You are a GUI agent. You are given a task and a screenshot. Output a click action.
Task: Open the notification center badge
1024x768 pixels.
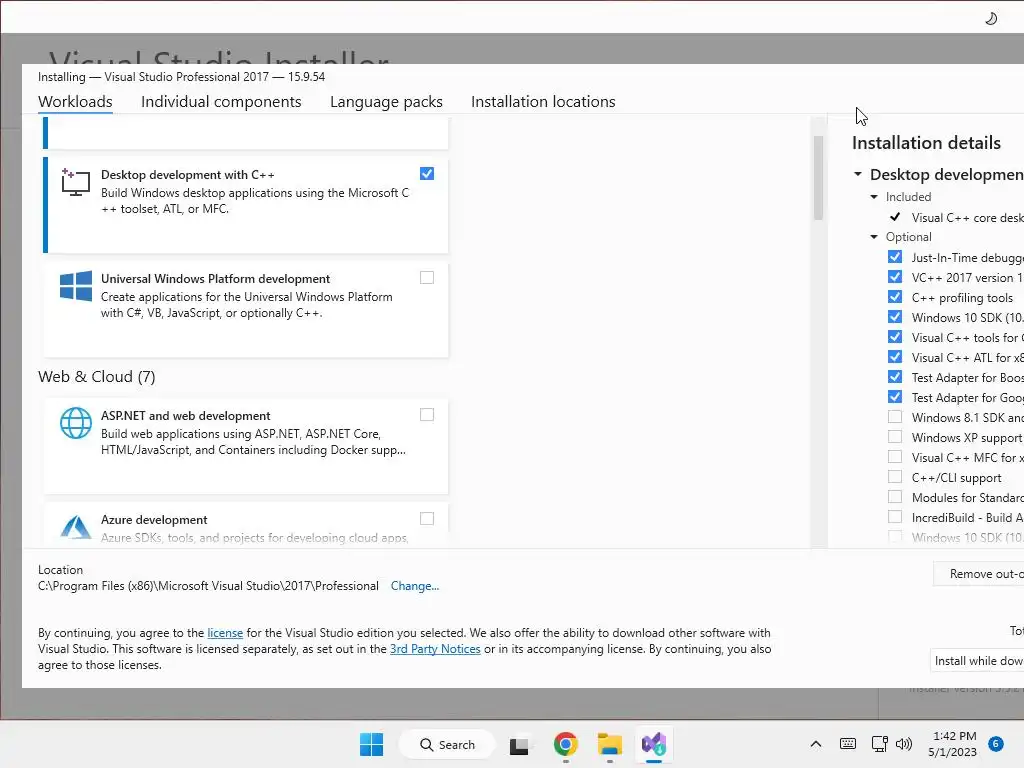(x=996, y=744)
